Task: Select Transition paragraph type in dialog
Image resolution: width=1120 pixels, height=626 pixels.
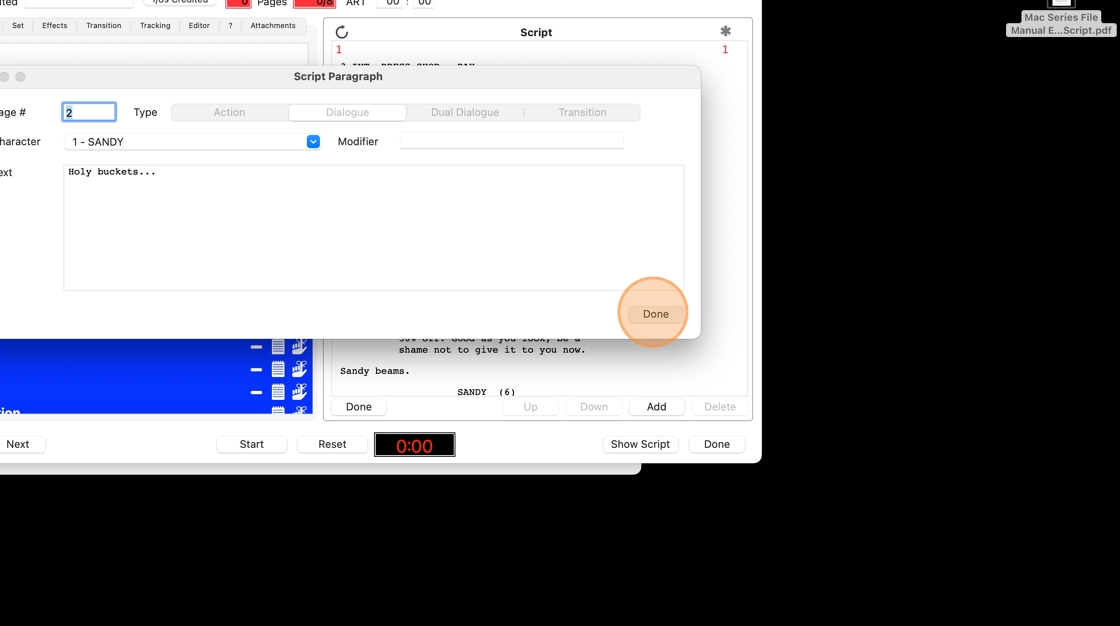Action: [582, 112]
